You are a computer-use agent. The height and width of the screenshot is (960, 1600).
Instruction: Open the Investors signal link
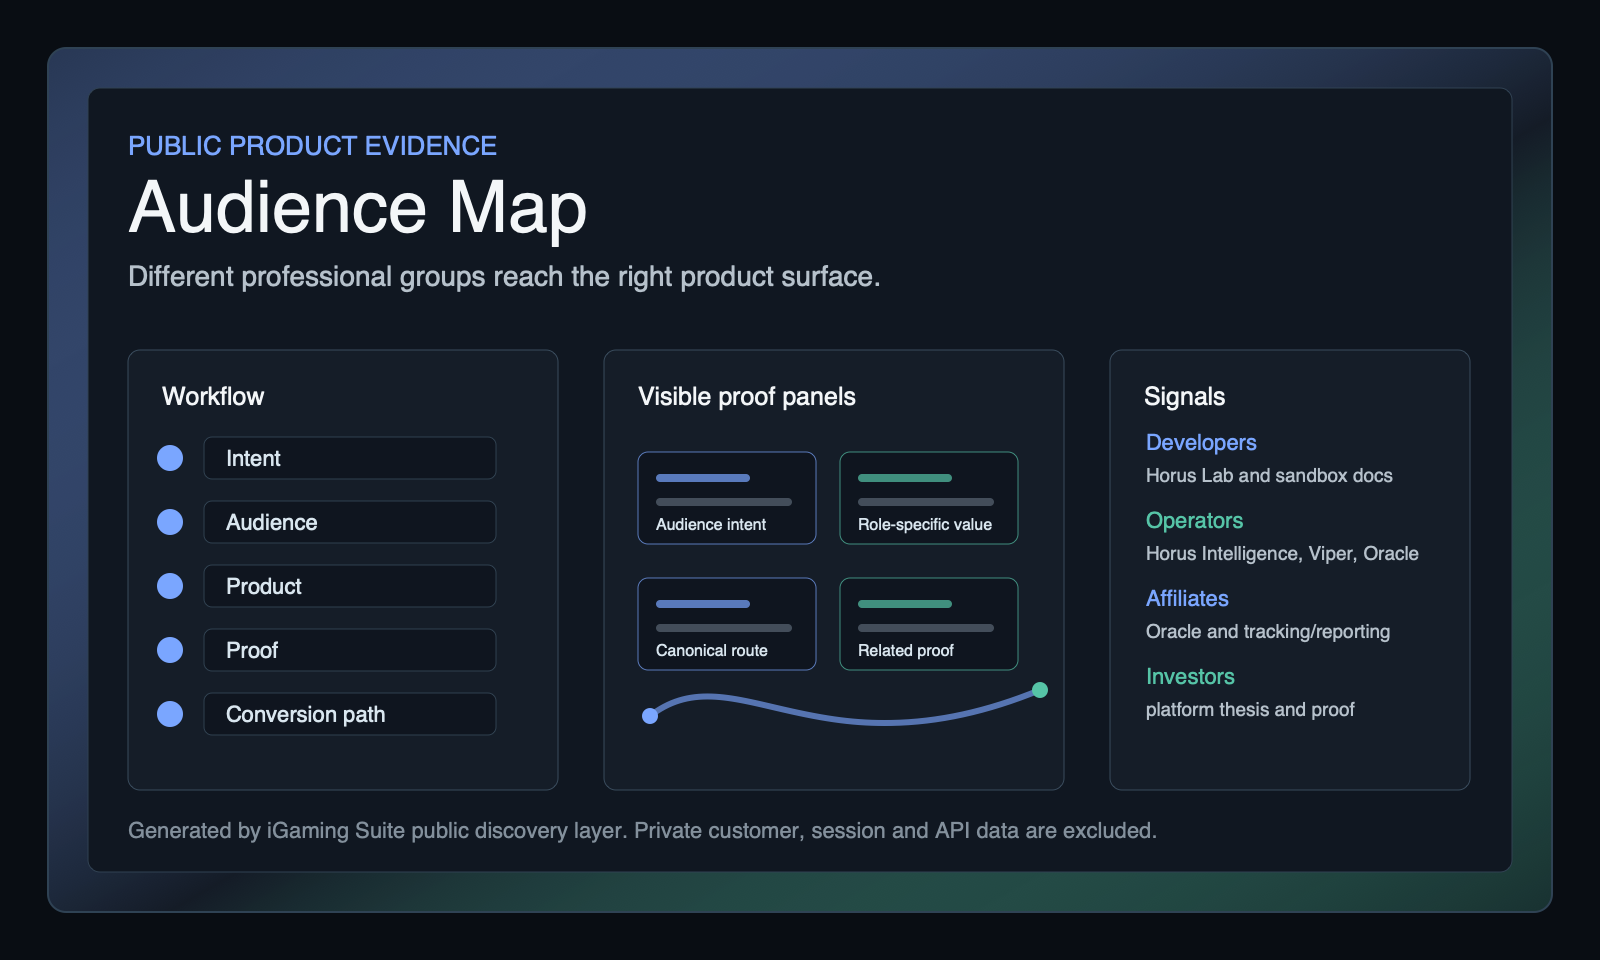click(1190, 676)
